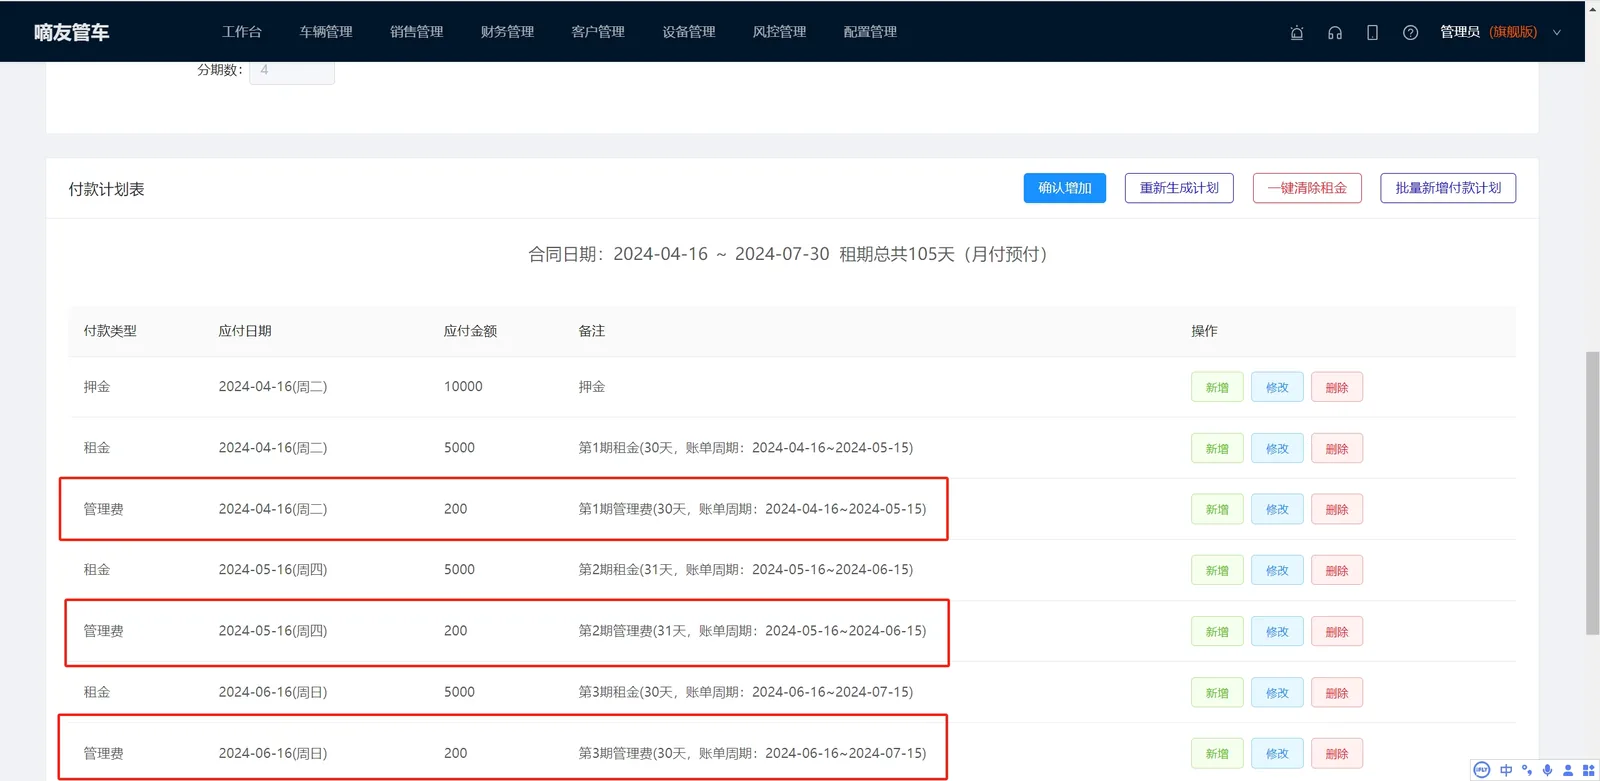Click the headset customer service icon
Screen dimensions: 1600x781
pos(1335,32)
